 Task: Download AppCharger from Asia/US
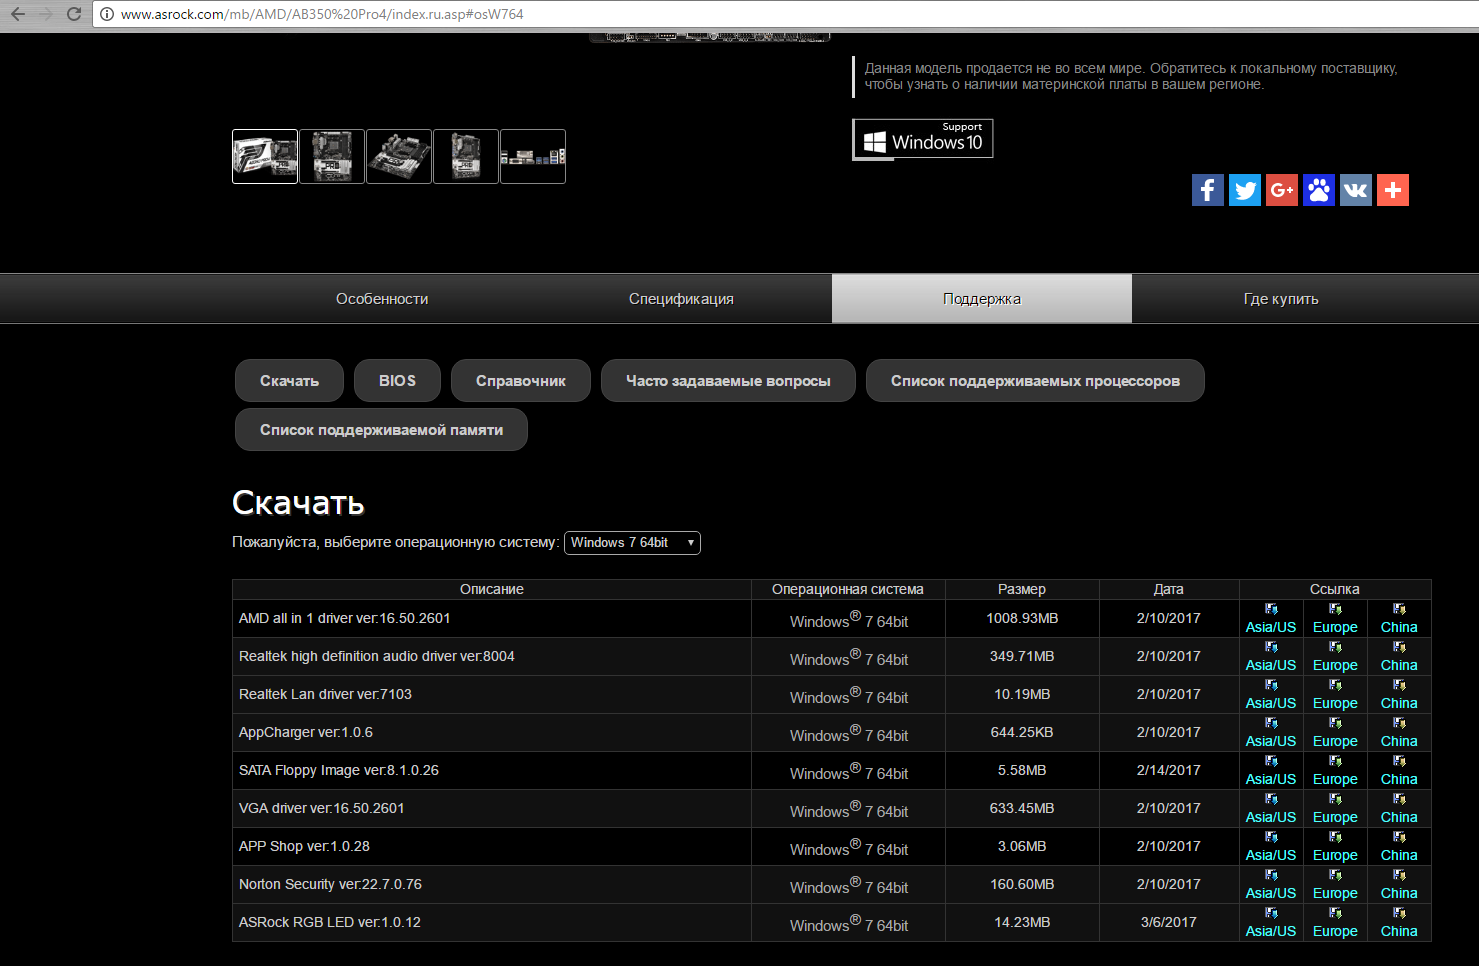1271,732
